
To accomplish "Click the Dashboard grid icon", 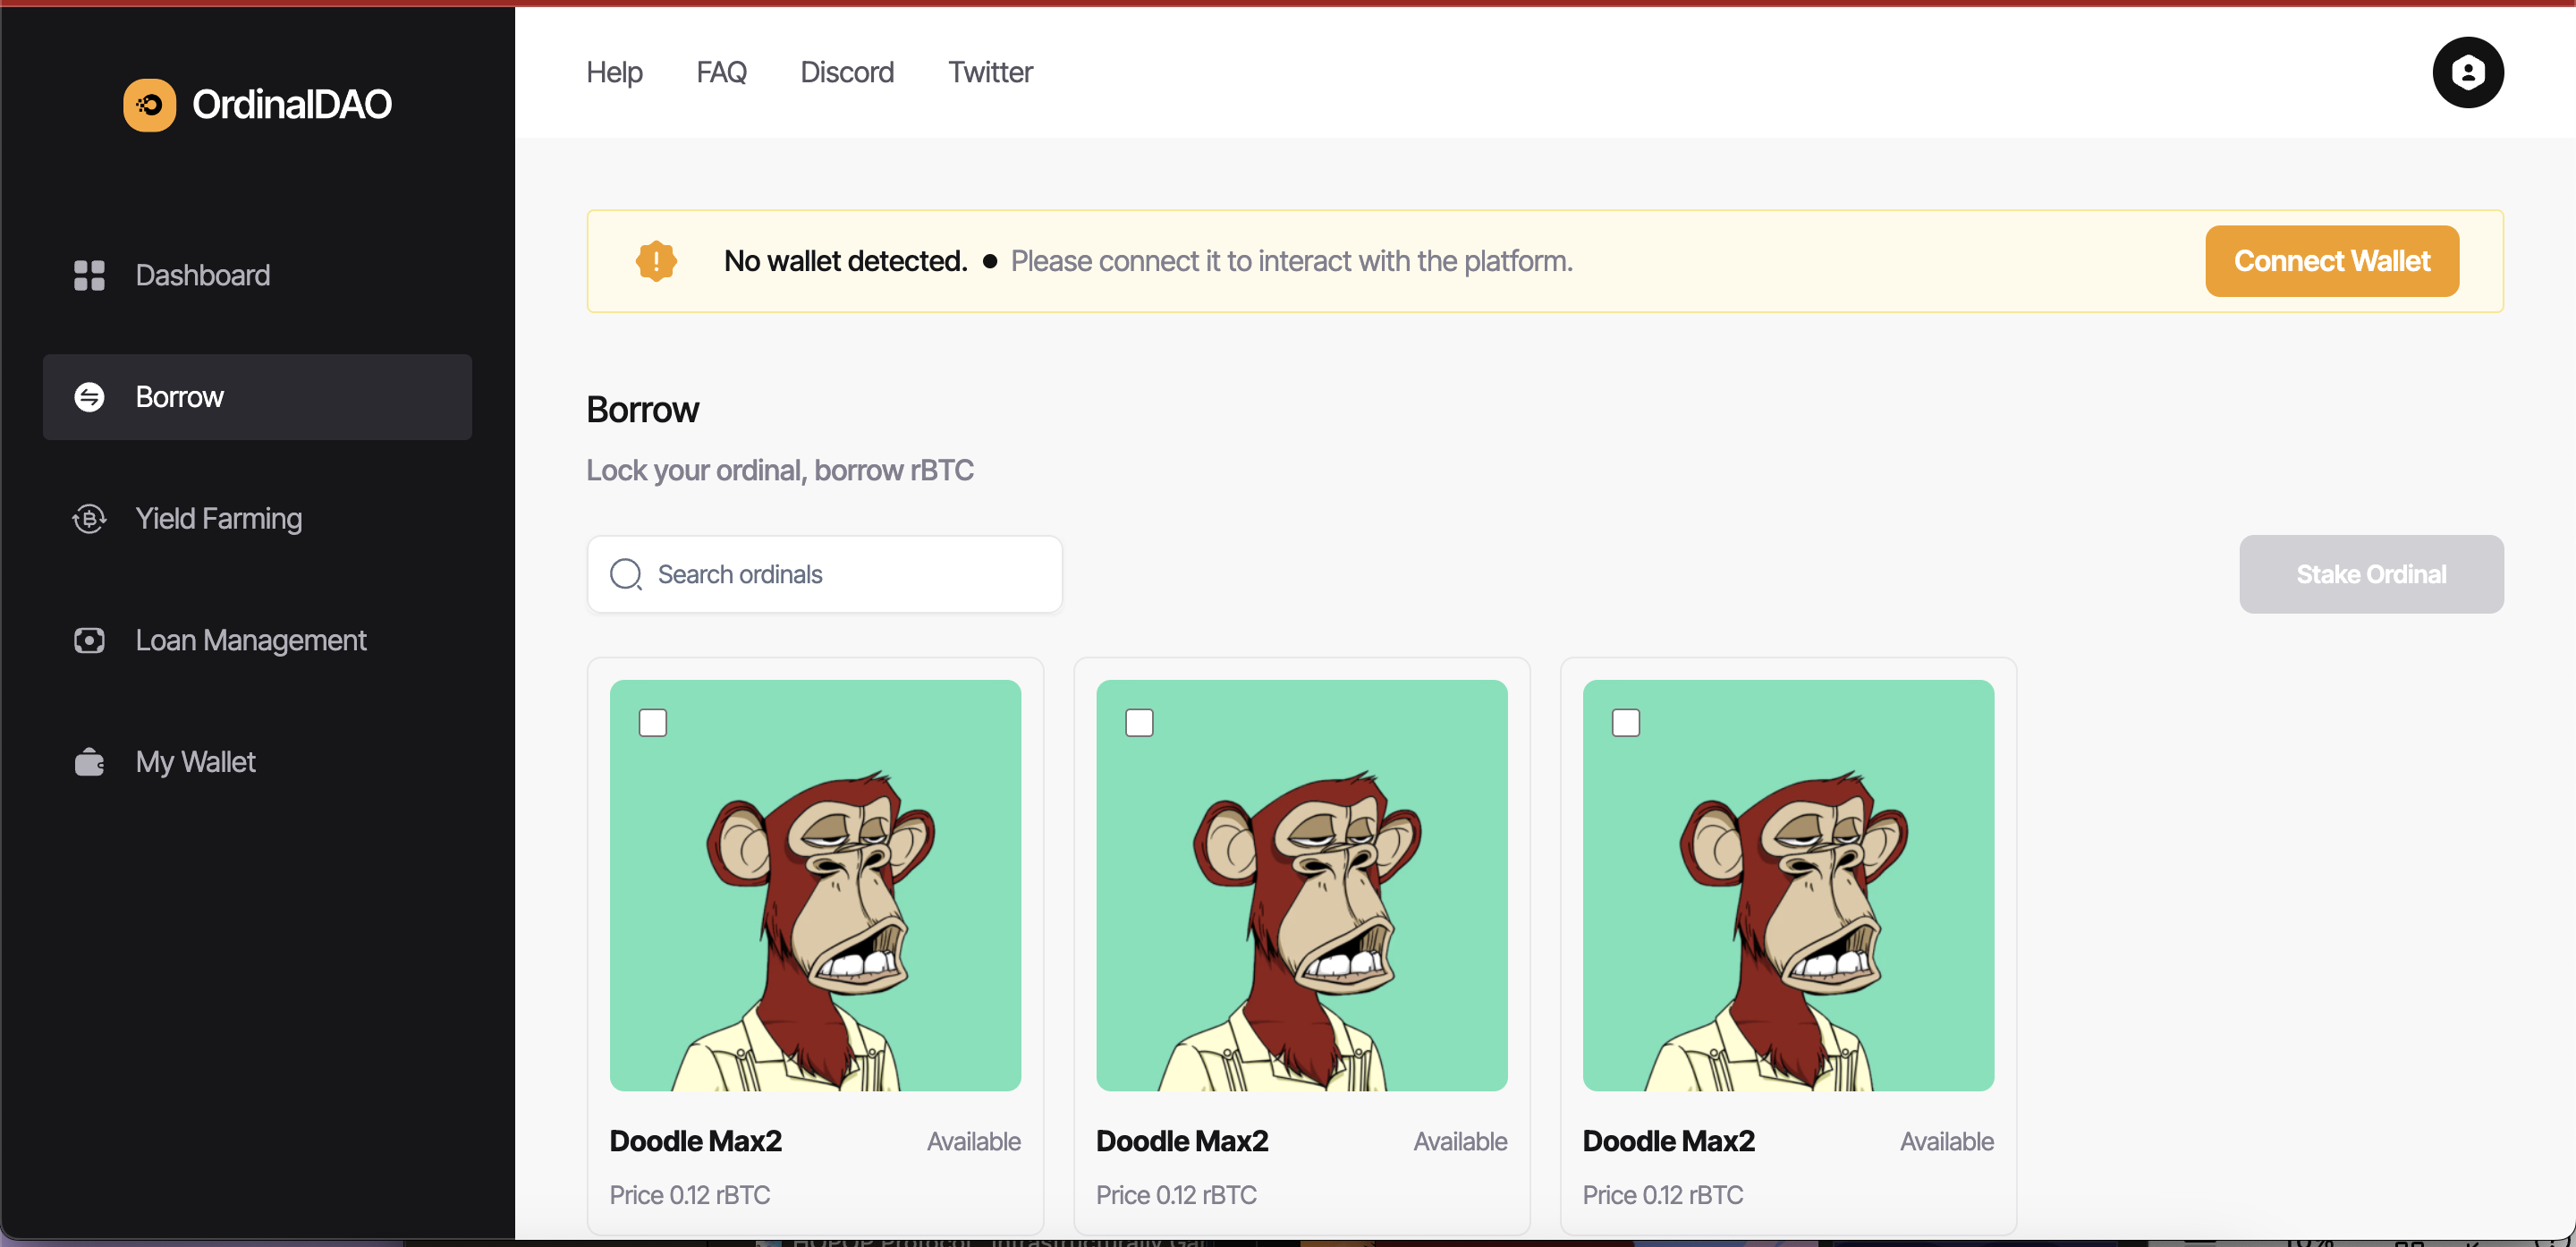I will pyautogui.click(x=89, y=275).
